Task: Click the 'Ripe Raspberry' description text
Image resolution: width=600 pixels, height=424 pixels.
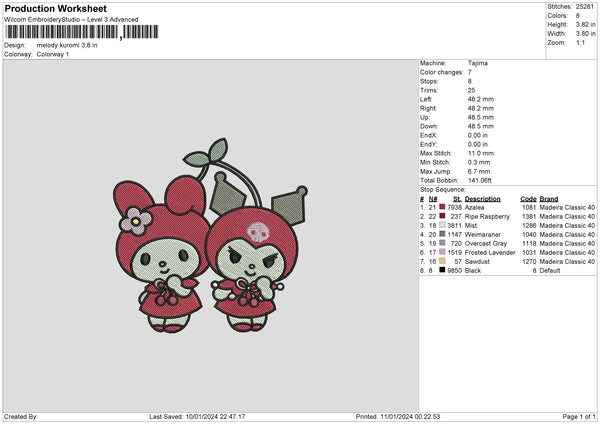Action: (x=487, y=217)
